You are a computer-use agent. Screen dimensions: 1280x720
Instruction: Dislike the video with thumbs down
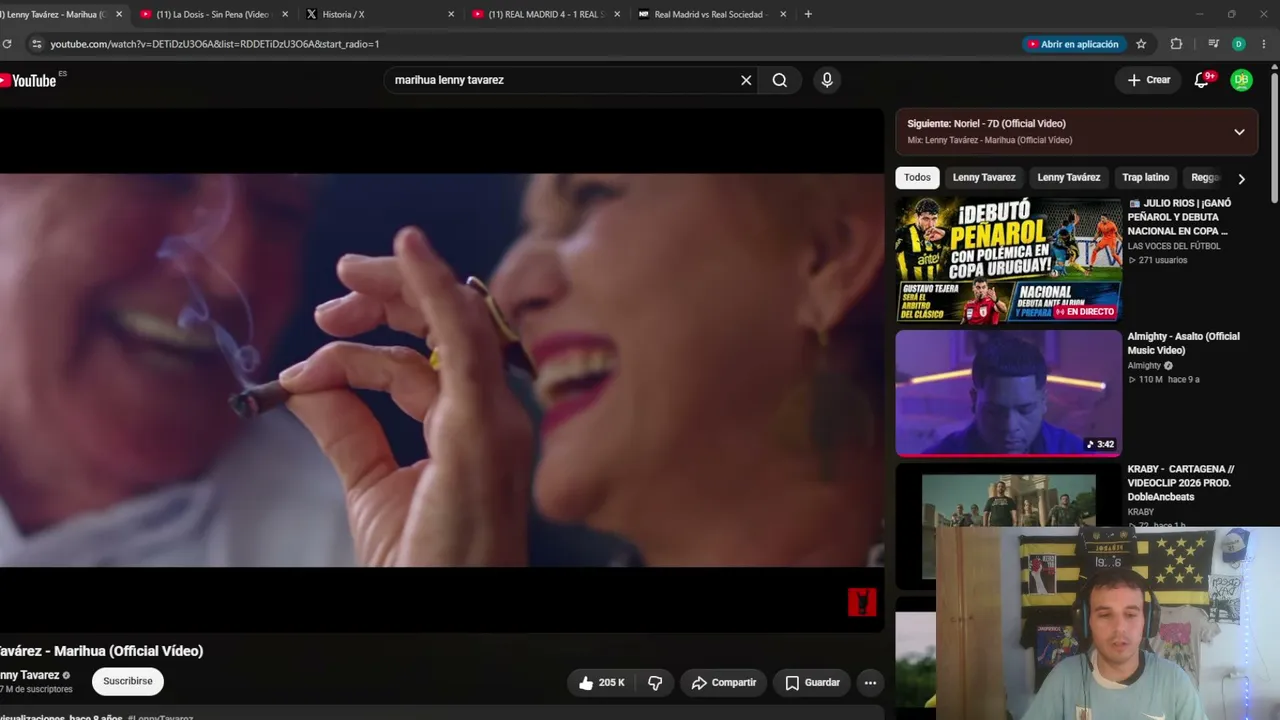click(655, 683)
